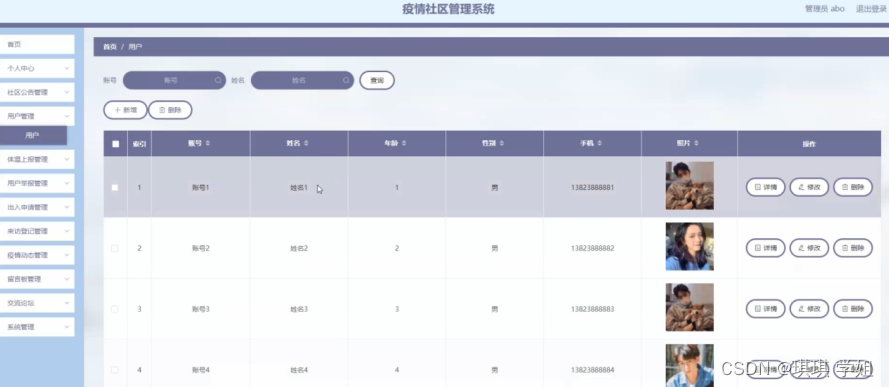889x387 pixels.
Task: Click the 新增 add button
Action: 125,110
